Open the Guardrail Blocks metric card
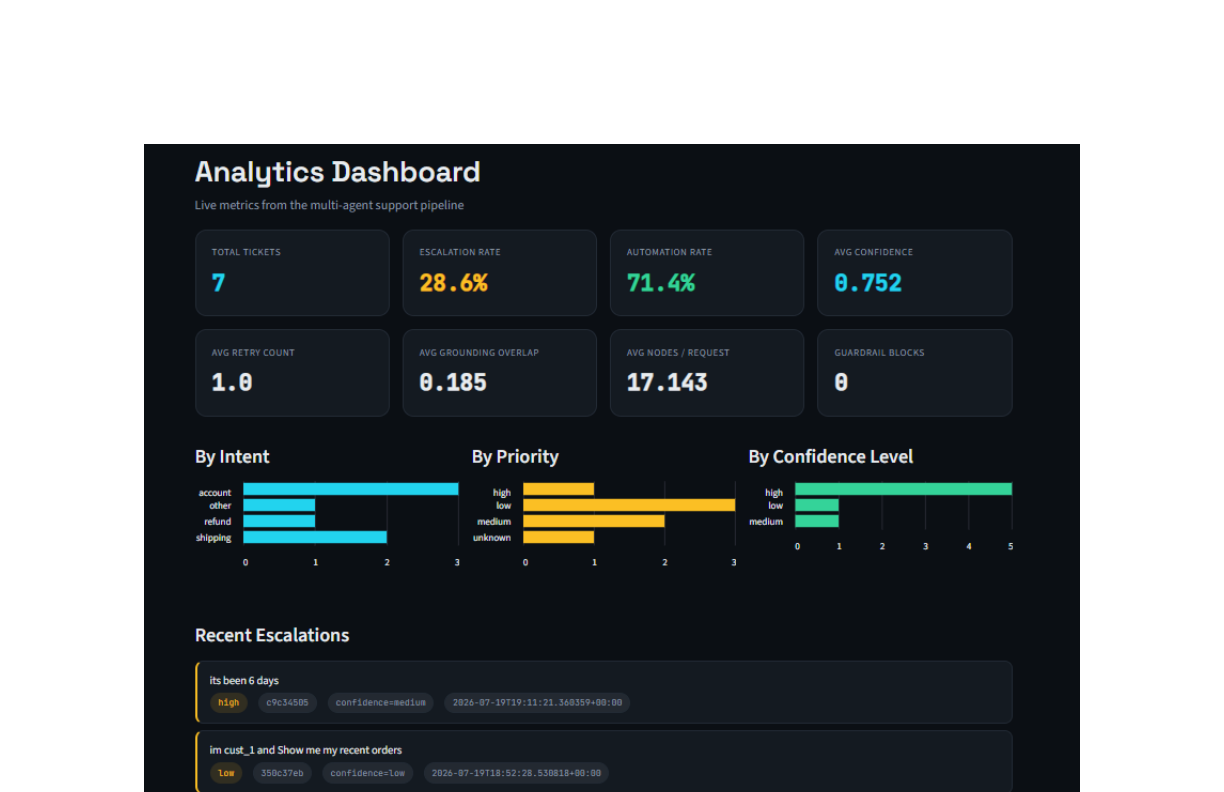This screenshot has height=792, width=1224. (915, 373)
